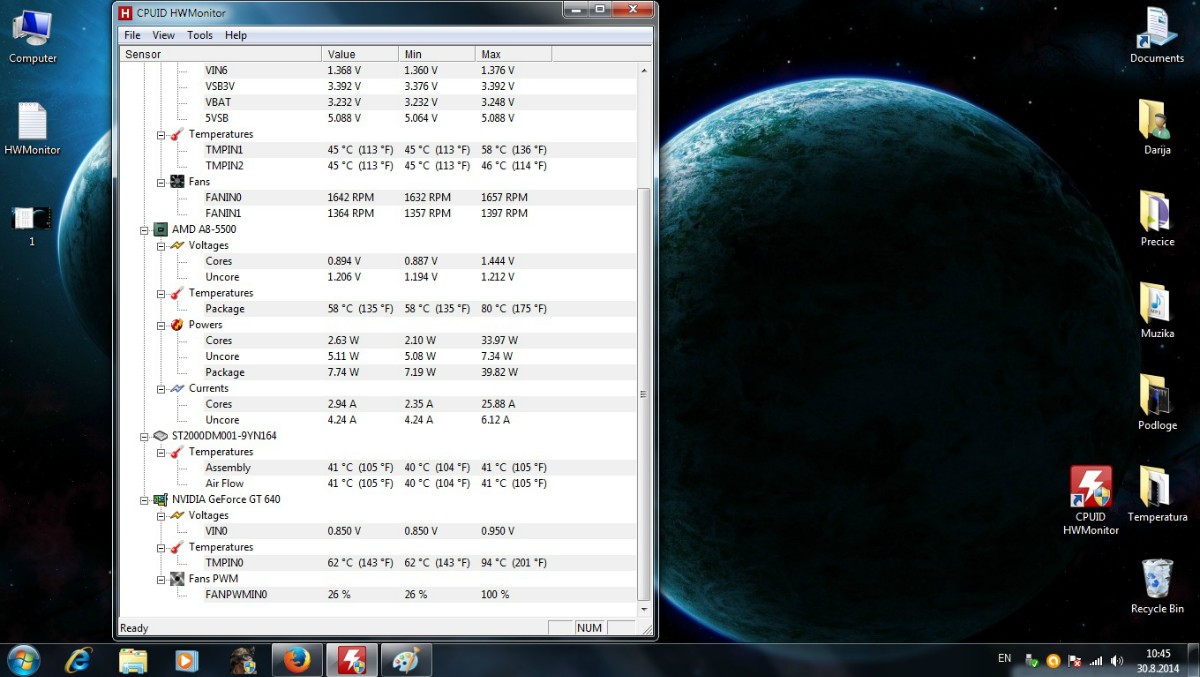The height and width of the screenshot is (677, 1200).
Task: Open the Computer desktop icon
Action: (x=32, y=38)
